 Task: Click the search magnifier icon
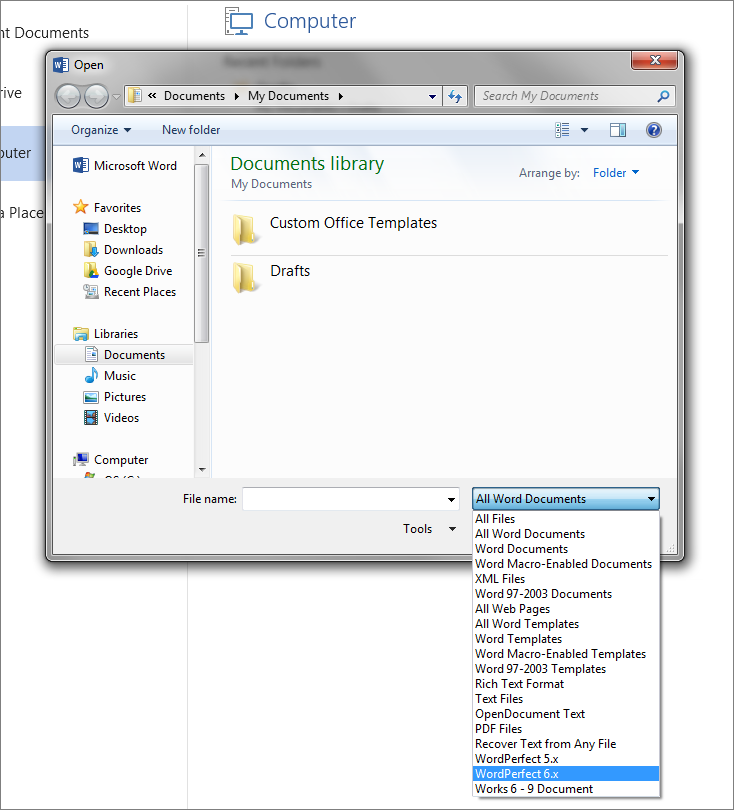point(663,96)
